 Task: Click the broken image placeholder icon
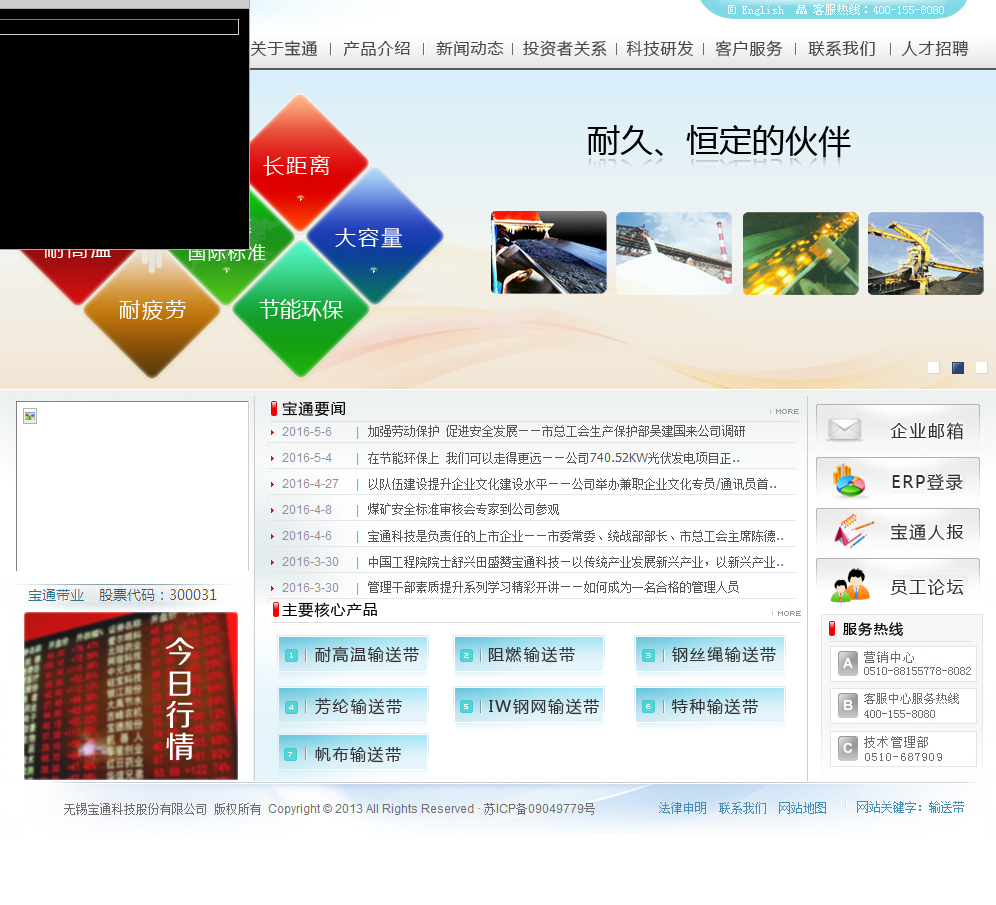pyautogui.click(x=30, y=416)
